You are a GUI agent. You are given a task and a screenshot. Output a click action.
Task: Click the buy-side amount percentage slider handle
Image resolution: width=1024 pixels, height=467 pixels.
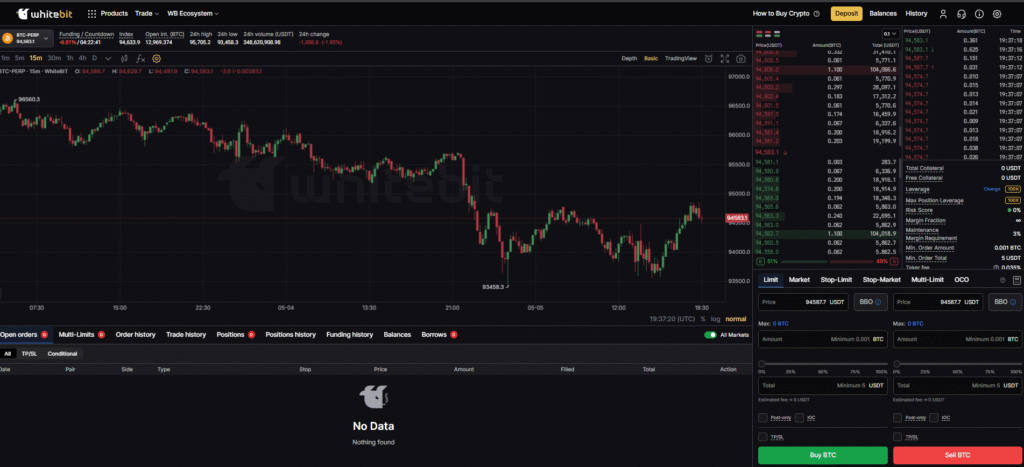point(761,363)
